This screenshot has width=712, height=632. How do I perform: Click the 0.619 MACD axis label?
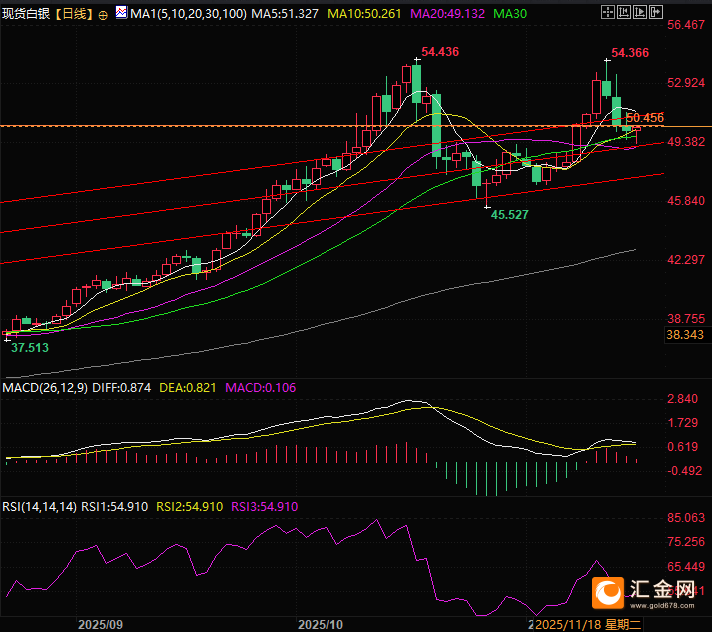tap(682, 447)
